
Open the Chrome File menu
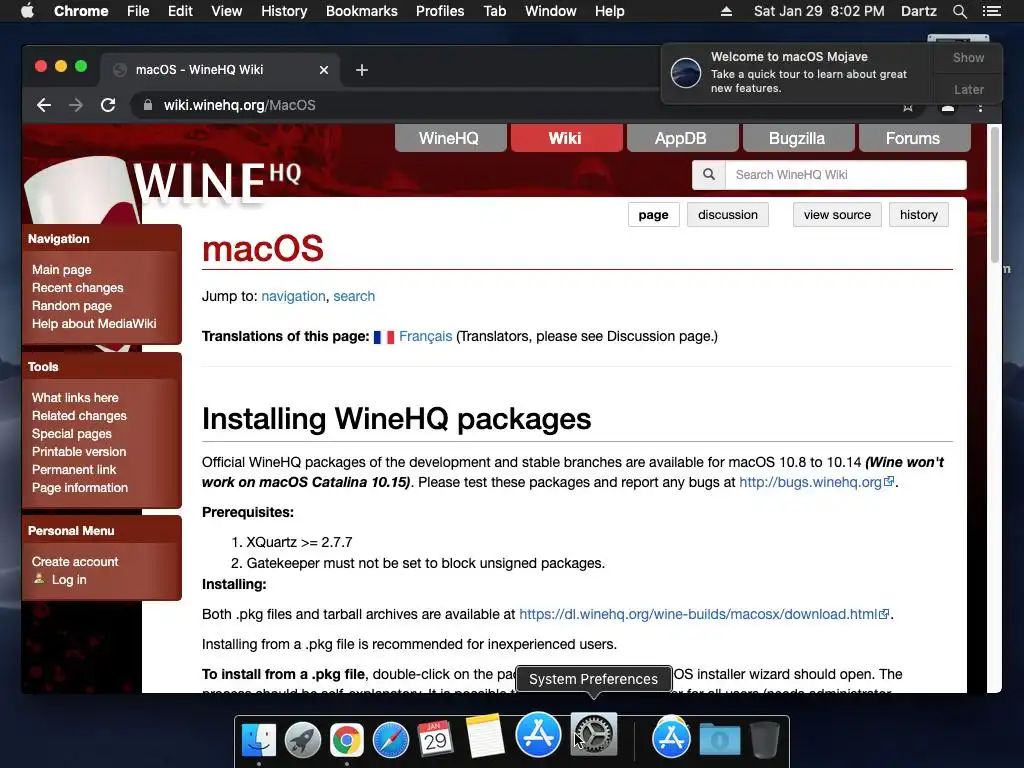[138, 11]
